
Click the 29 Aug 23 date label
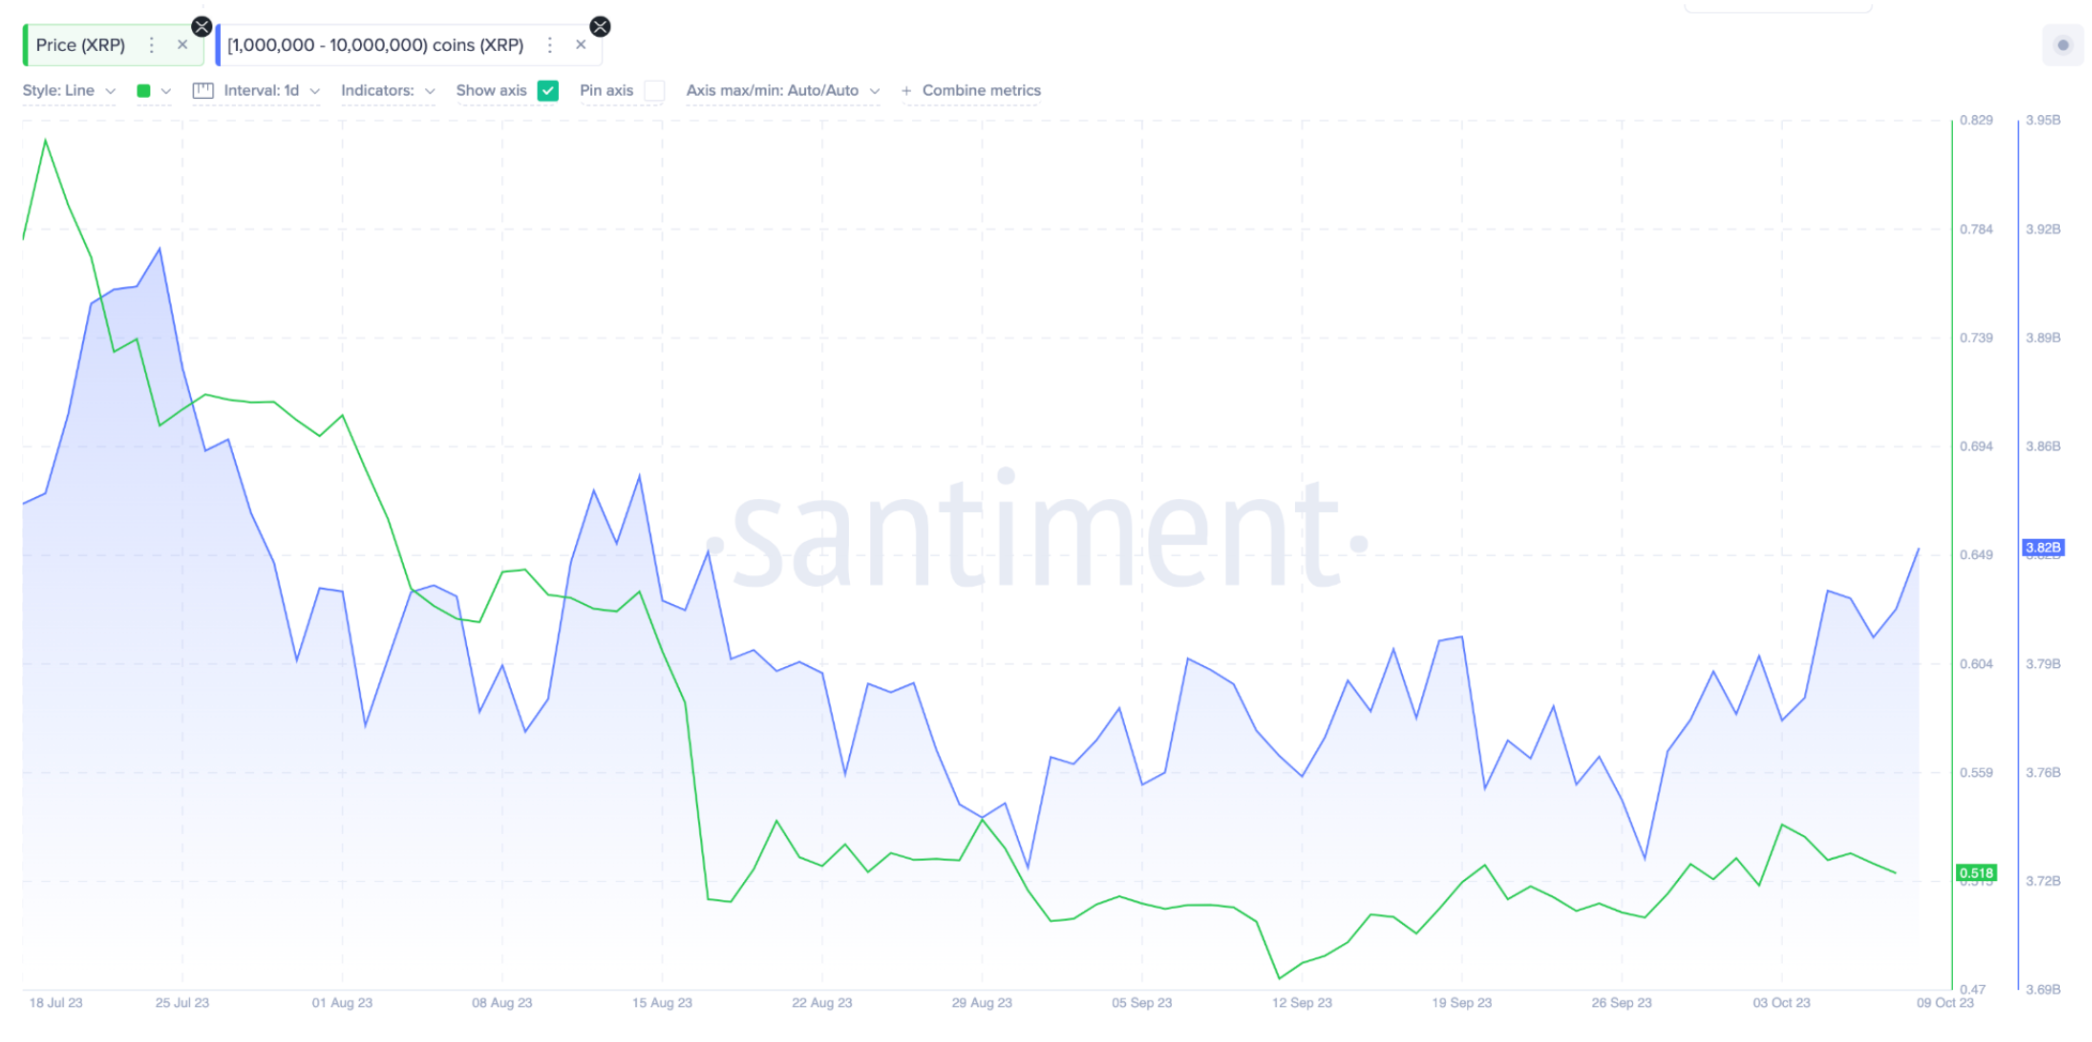(982, 1003)
